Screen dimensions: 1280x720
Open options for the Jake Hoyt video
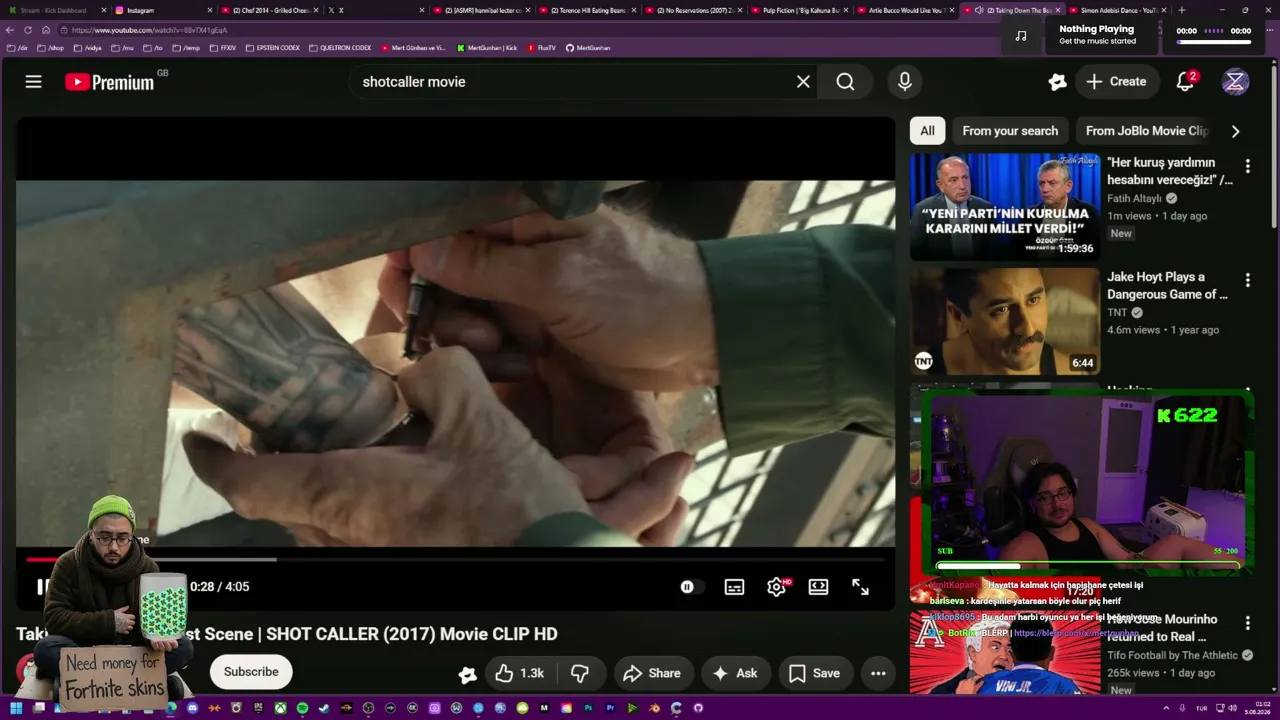1247,281
